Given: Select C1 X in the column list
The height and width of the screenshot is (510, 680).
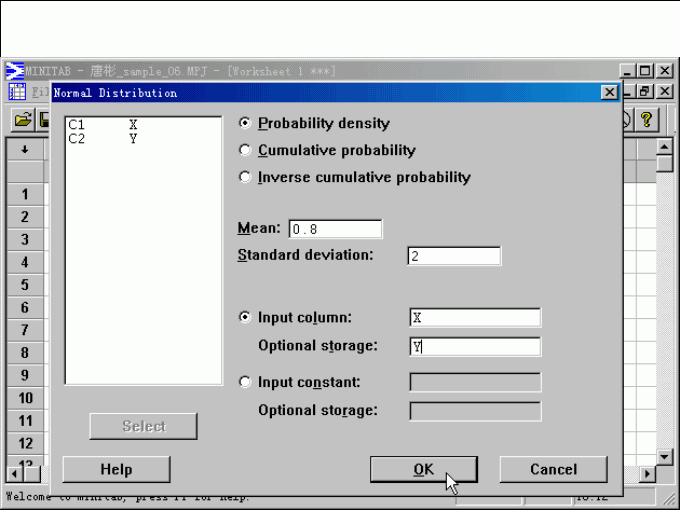Looking at the screenshot, I should [x=100, y=125].
